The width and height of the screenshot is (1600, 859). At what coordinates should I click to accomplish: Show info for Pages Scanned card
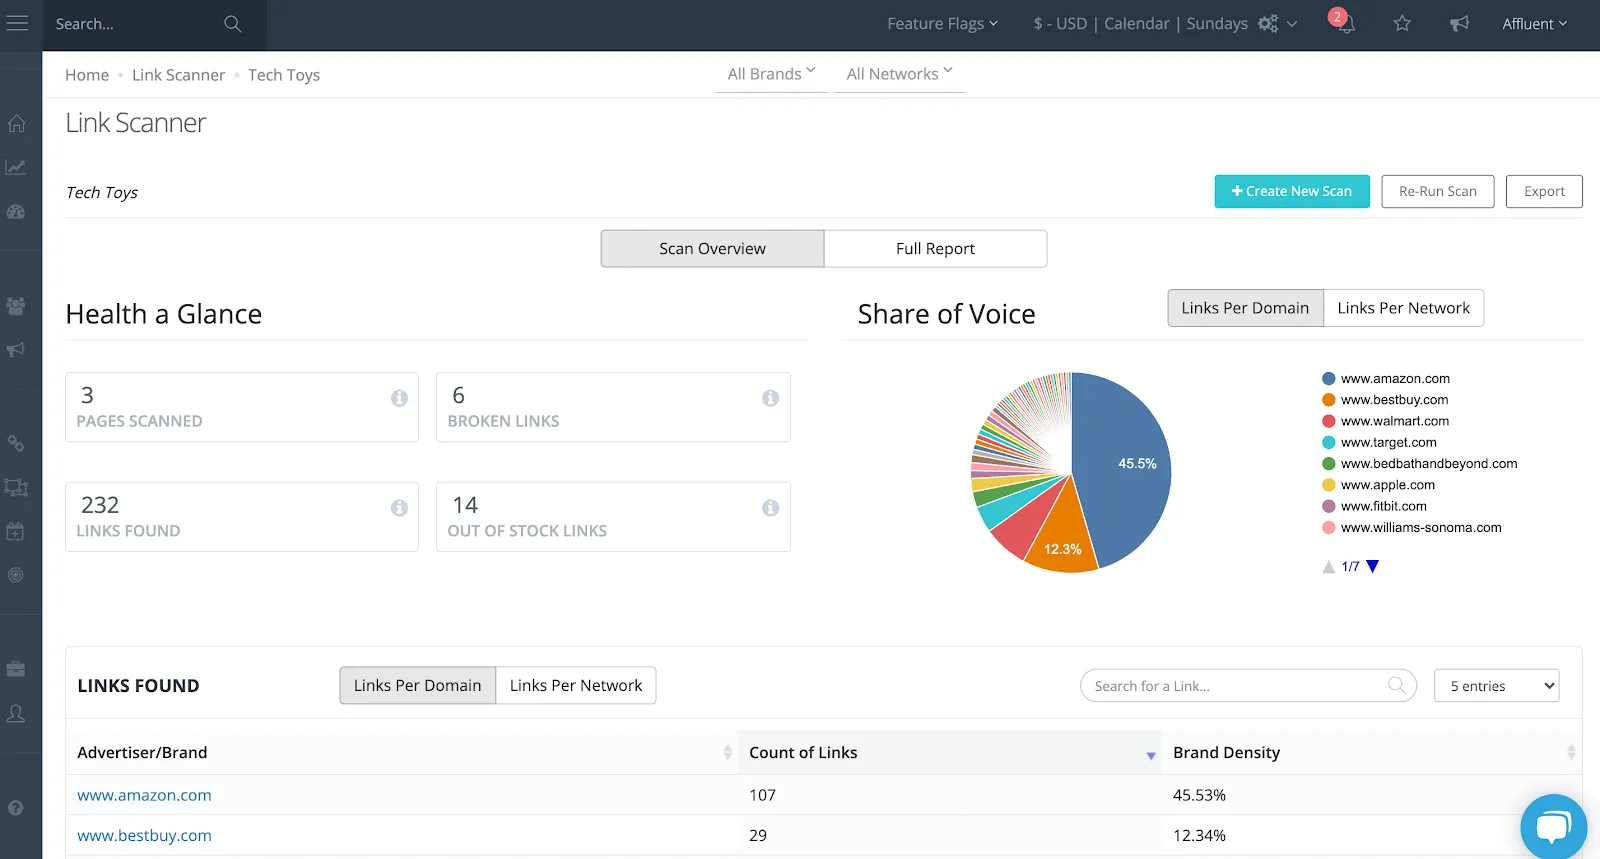pos(399,398)
